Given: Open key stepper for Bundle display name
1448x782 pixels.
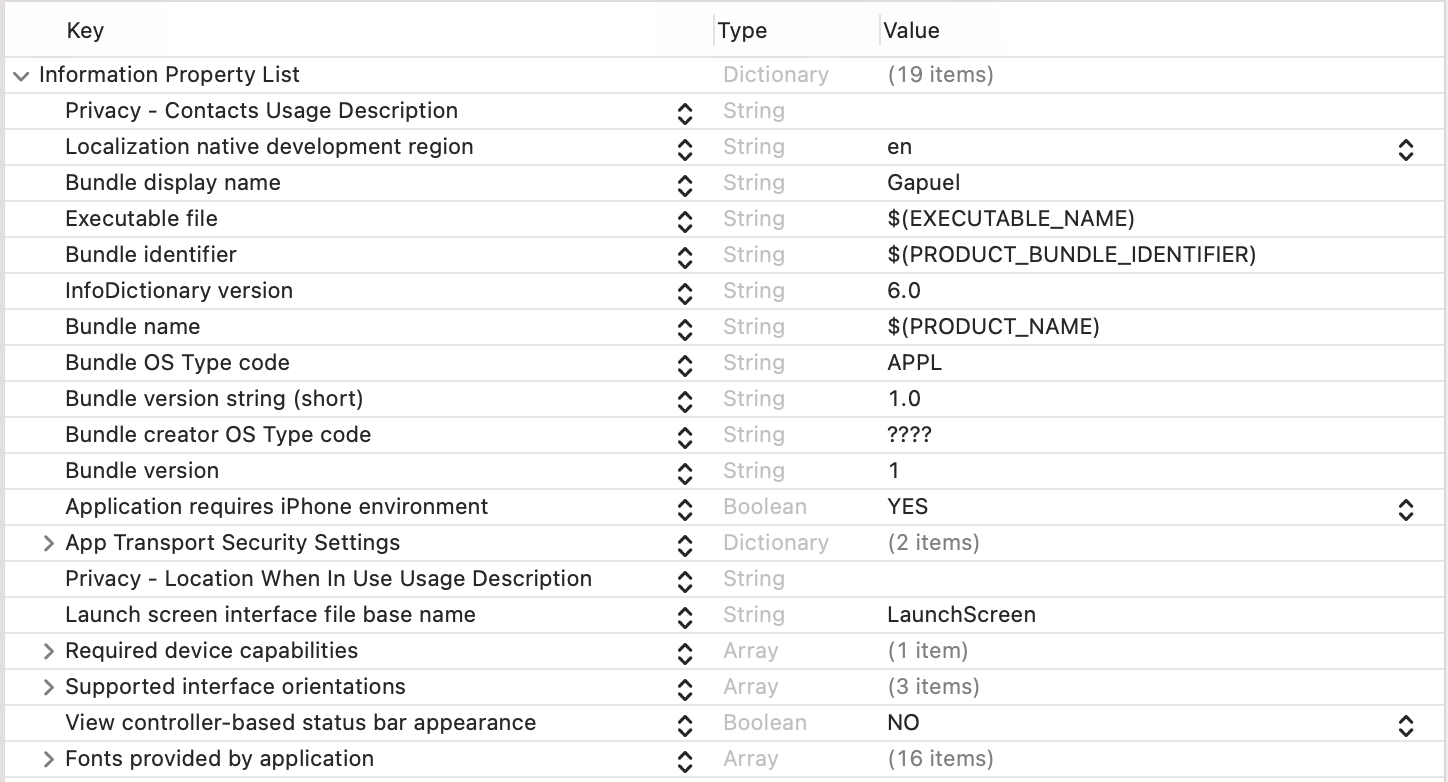Looking at the screenshot, I should [x=685, y=185].
